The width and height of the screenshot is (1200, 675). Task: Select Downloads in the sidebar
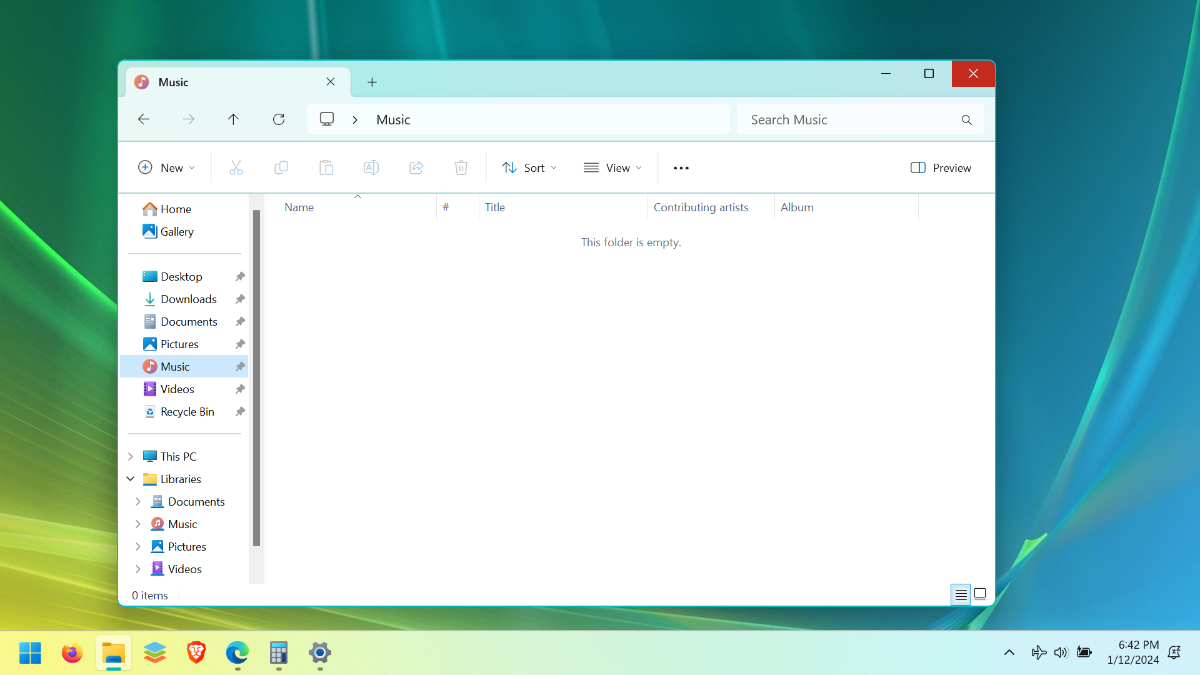[x=189, y=299]
